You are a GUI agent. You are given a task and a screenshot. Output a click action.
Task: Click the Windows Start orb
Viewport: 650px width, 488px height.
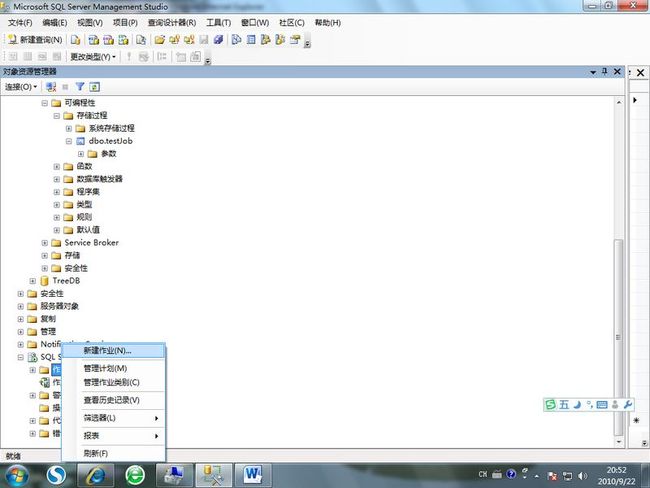pos(17,476)
